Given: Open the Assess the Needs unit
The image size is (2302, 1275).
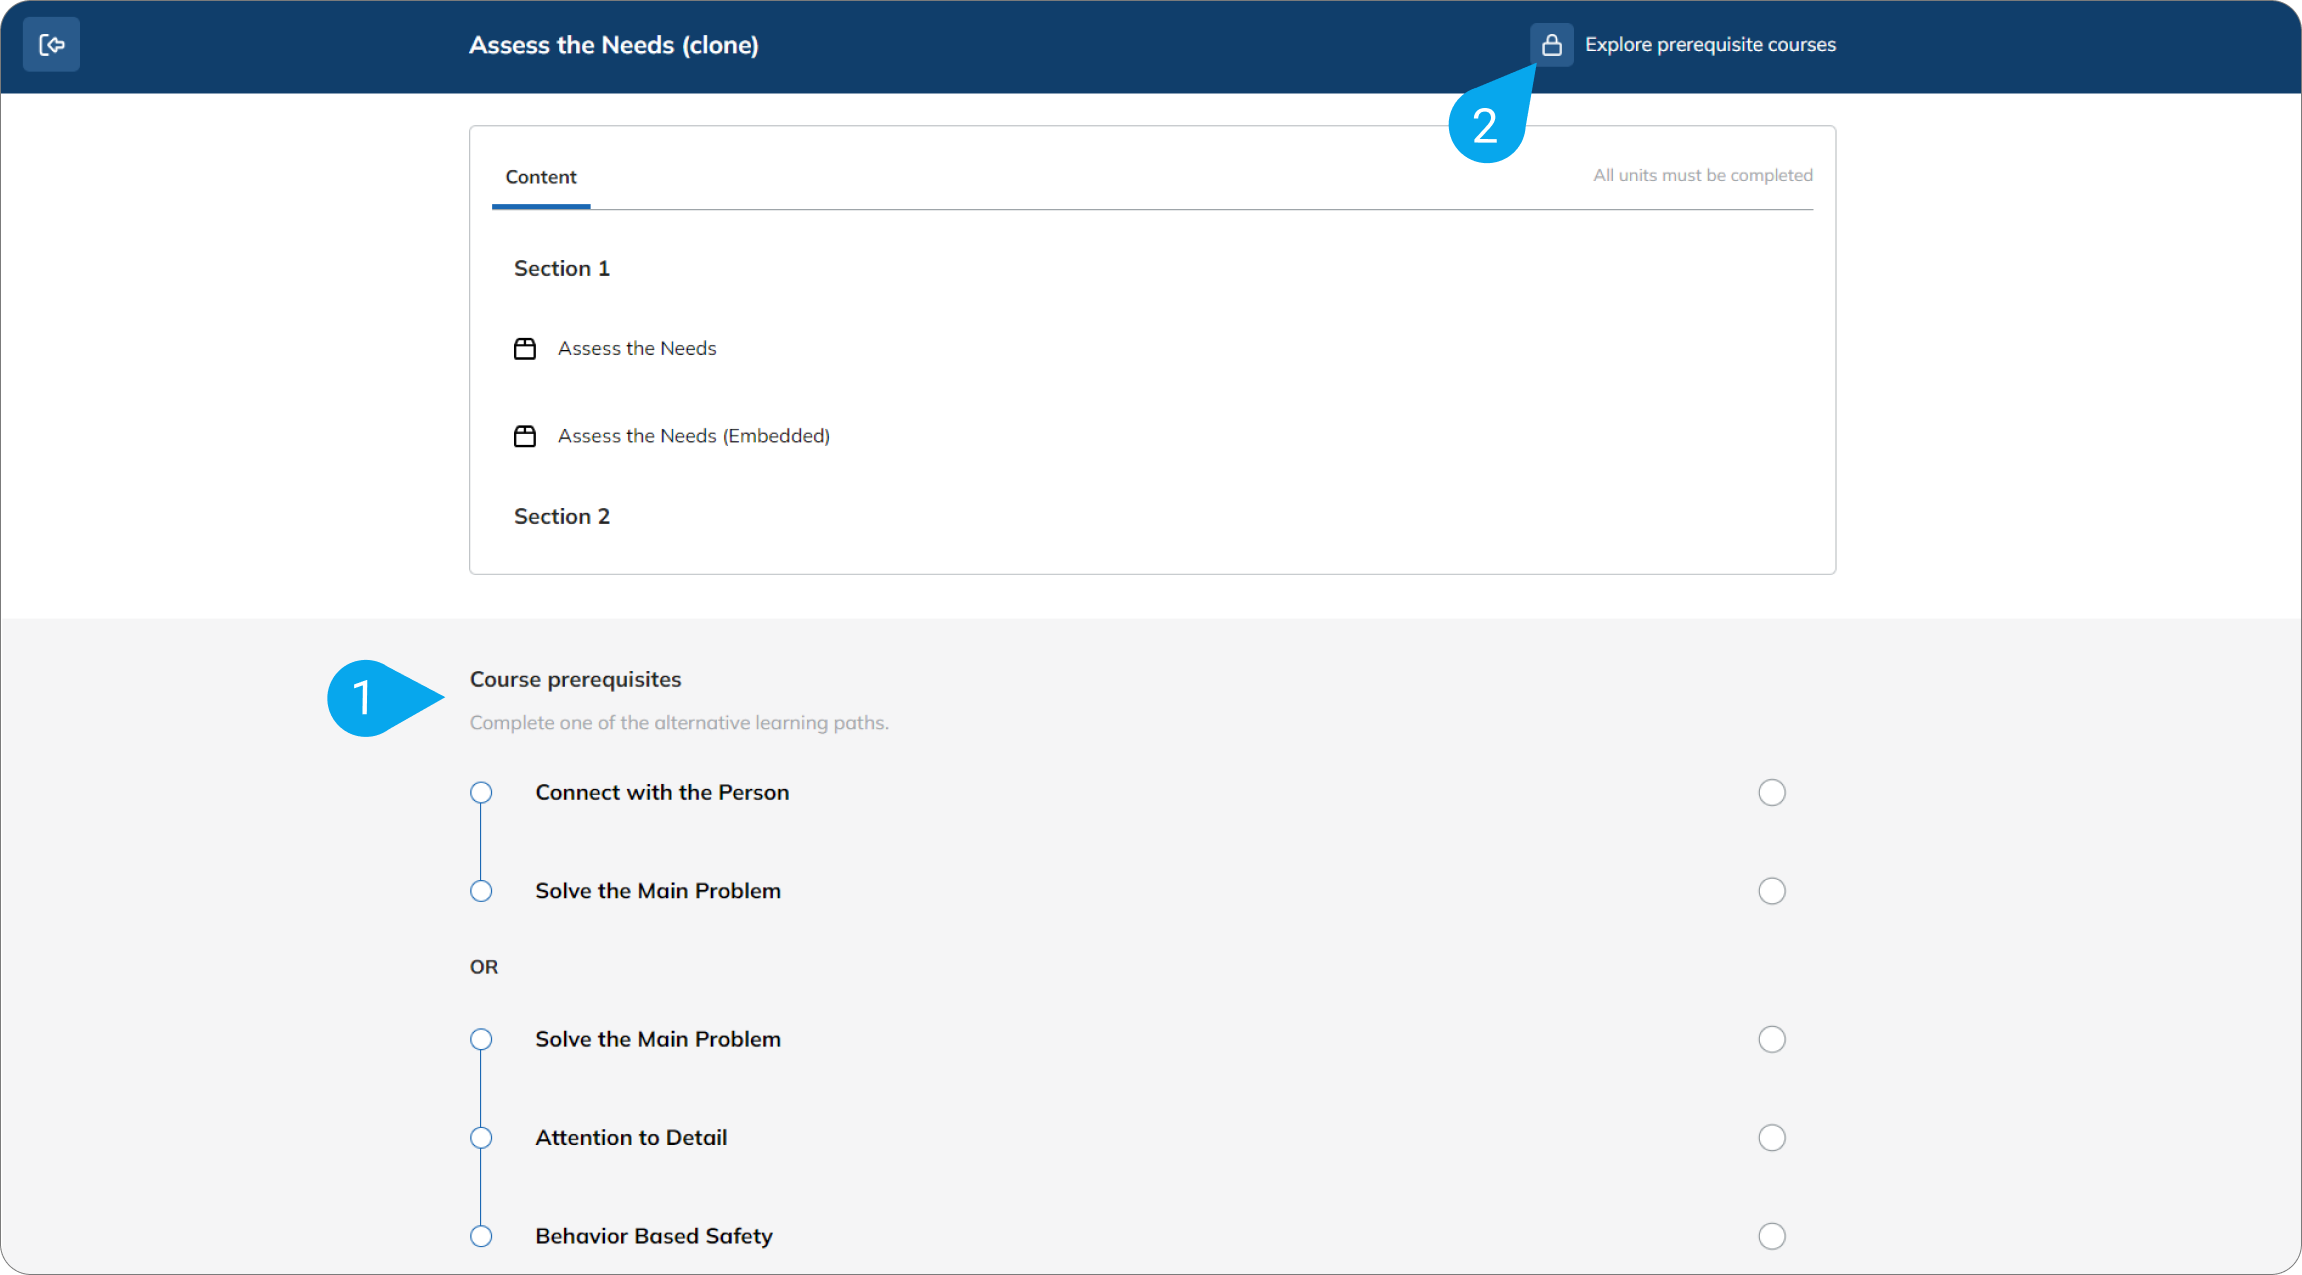Looking at the screenshot, I should coord(637,348).
